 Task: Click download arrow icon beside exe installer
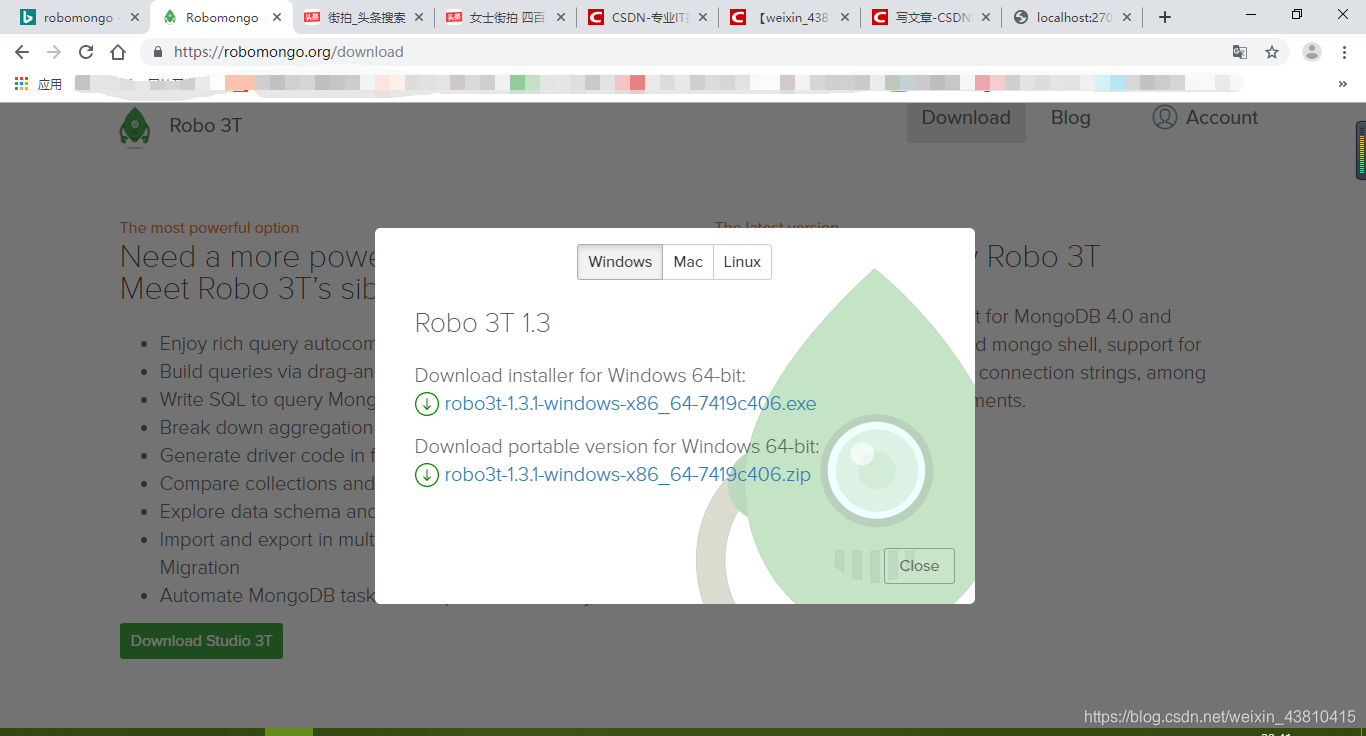coord(427,404)
